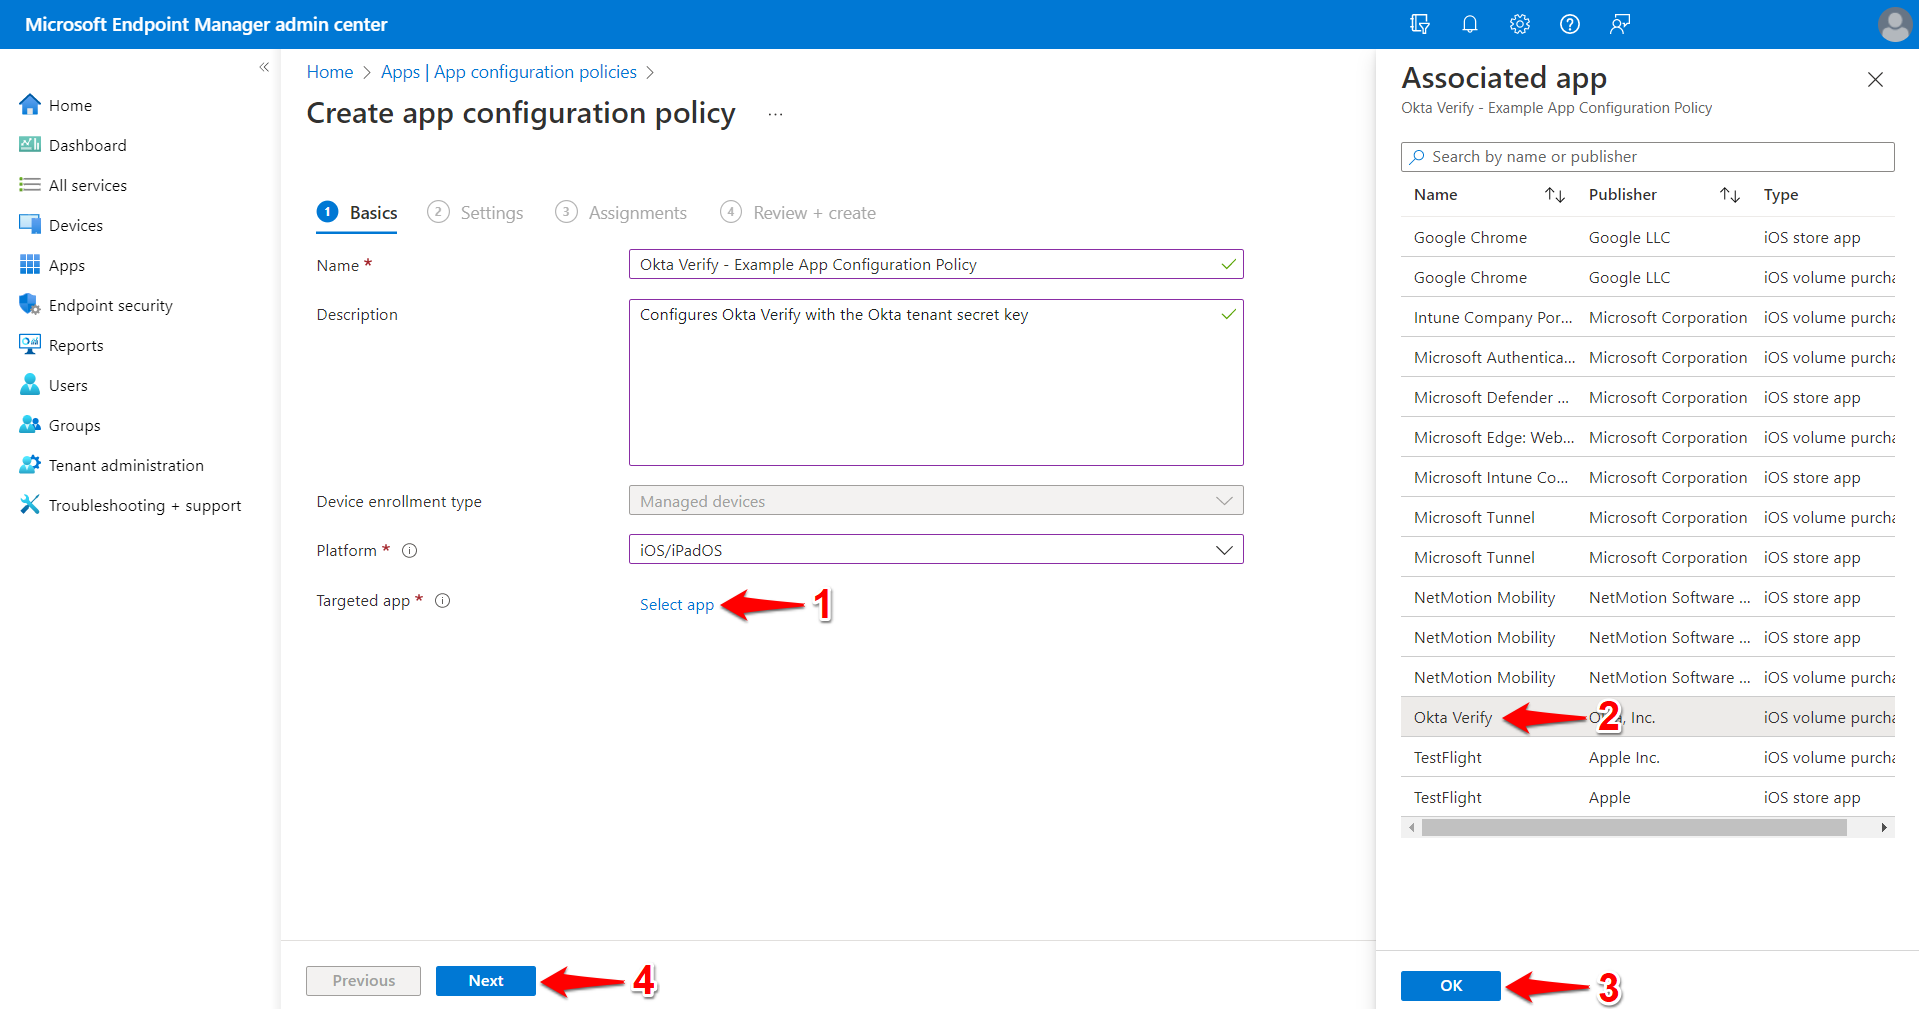Image resolution: width=1919 pixels, height=1009 pixels.
Task: Close the Associated app panel
Action: tap(1875, 79)
